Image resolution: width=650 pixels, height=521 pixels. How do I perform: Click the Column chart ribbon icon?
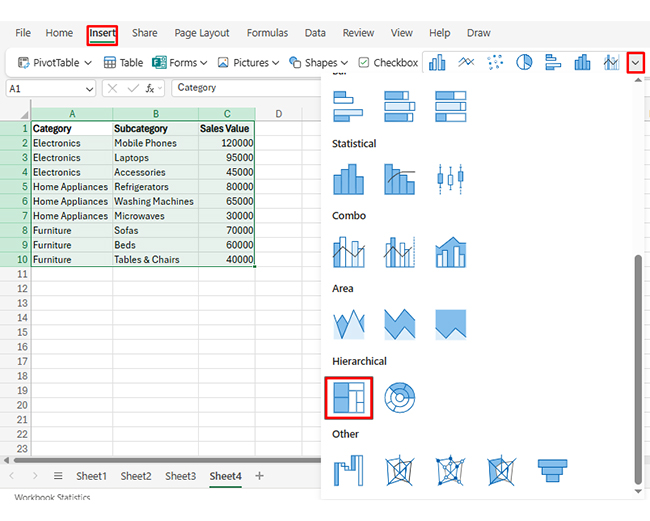437,63
